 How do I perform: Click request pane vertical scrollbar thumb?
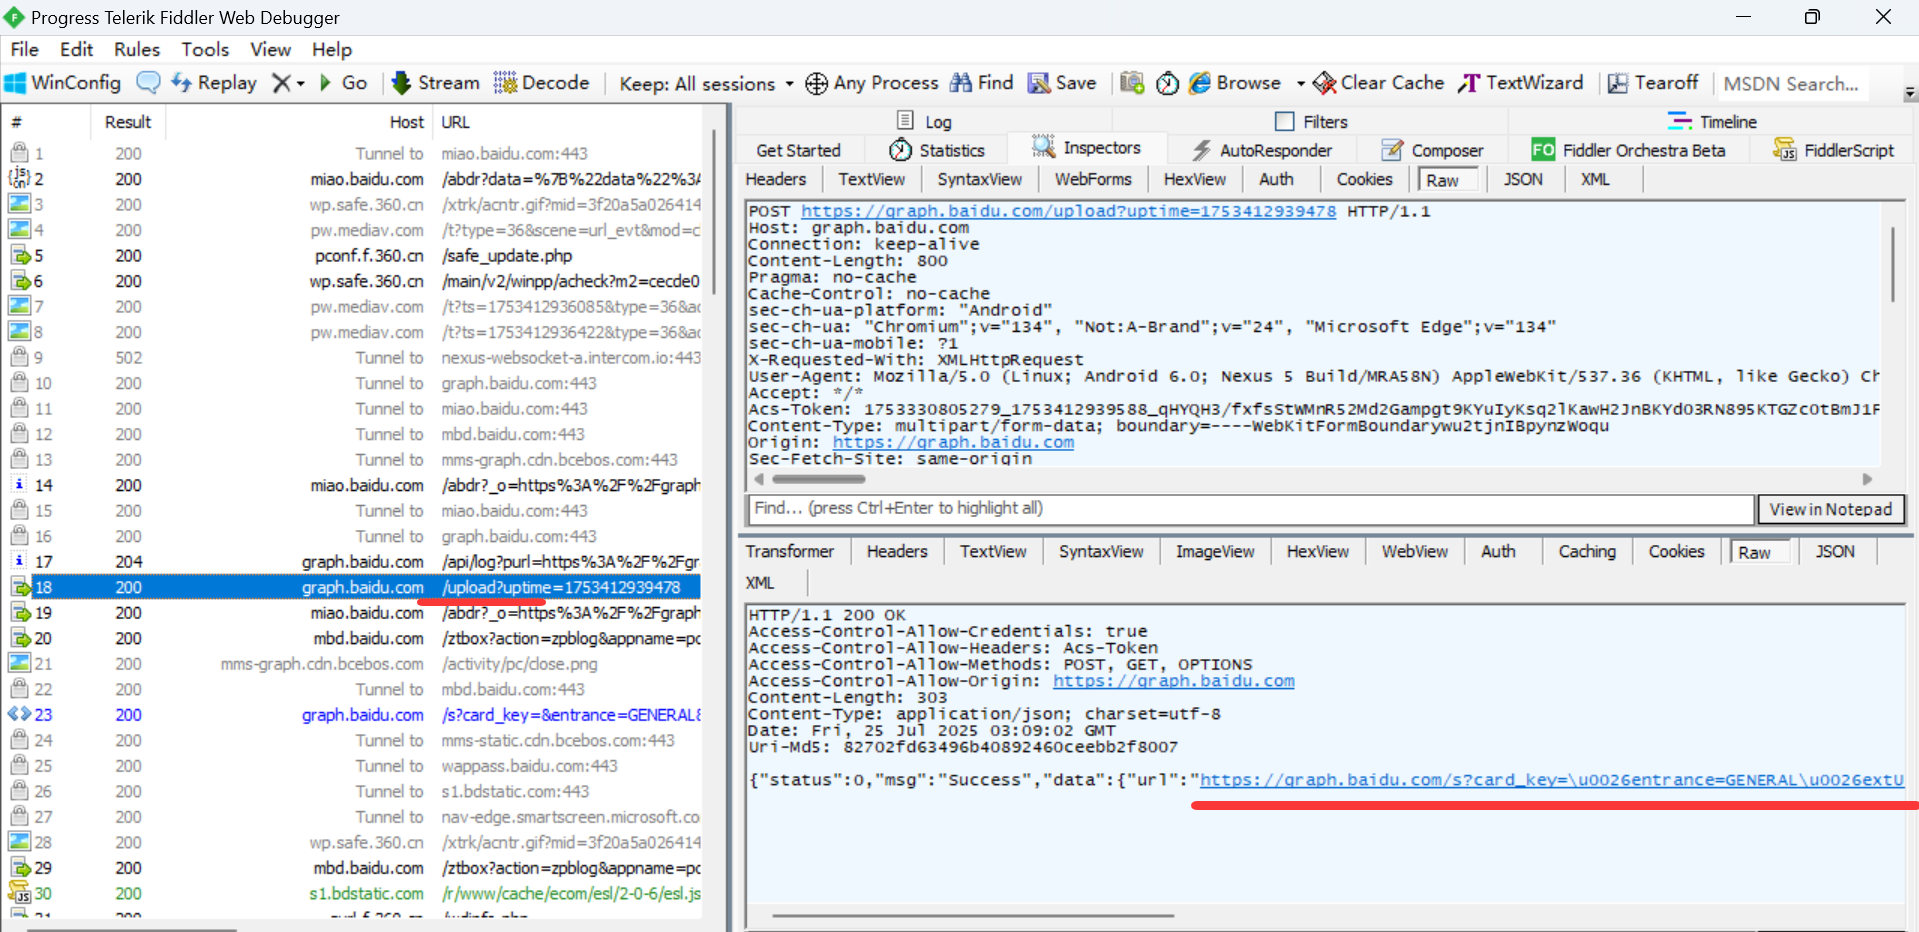pos(1893,264)
